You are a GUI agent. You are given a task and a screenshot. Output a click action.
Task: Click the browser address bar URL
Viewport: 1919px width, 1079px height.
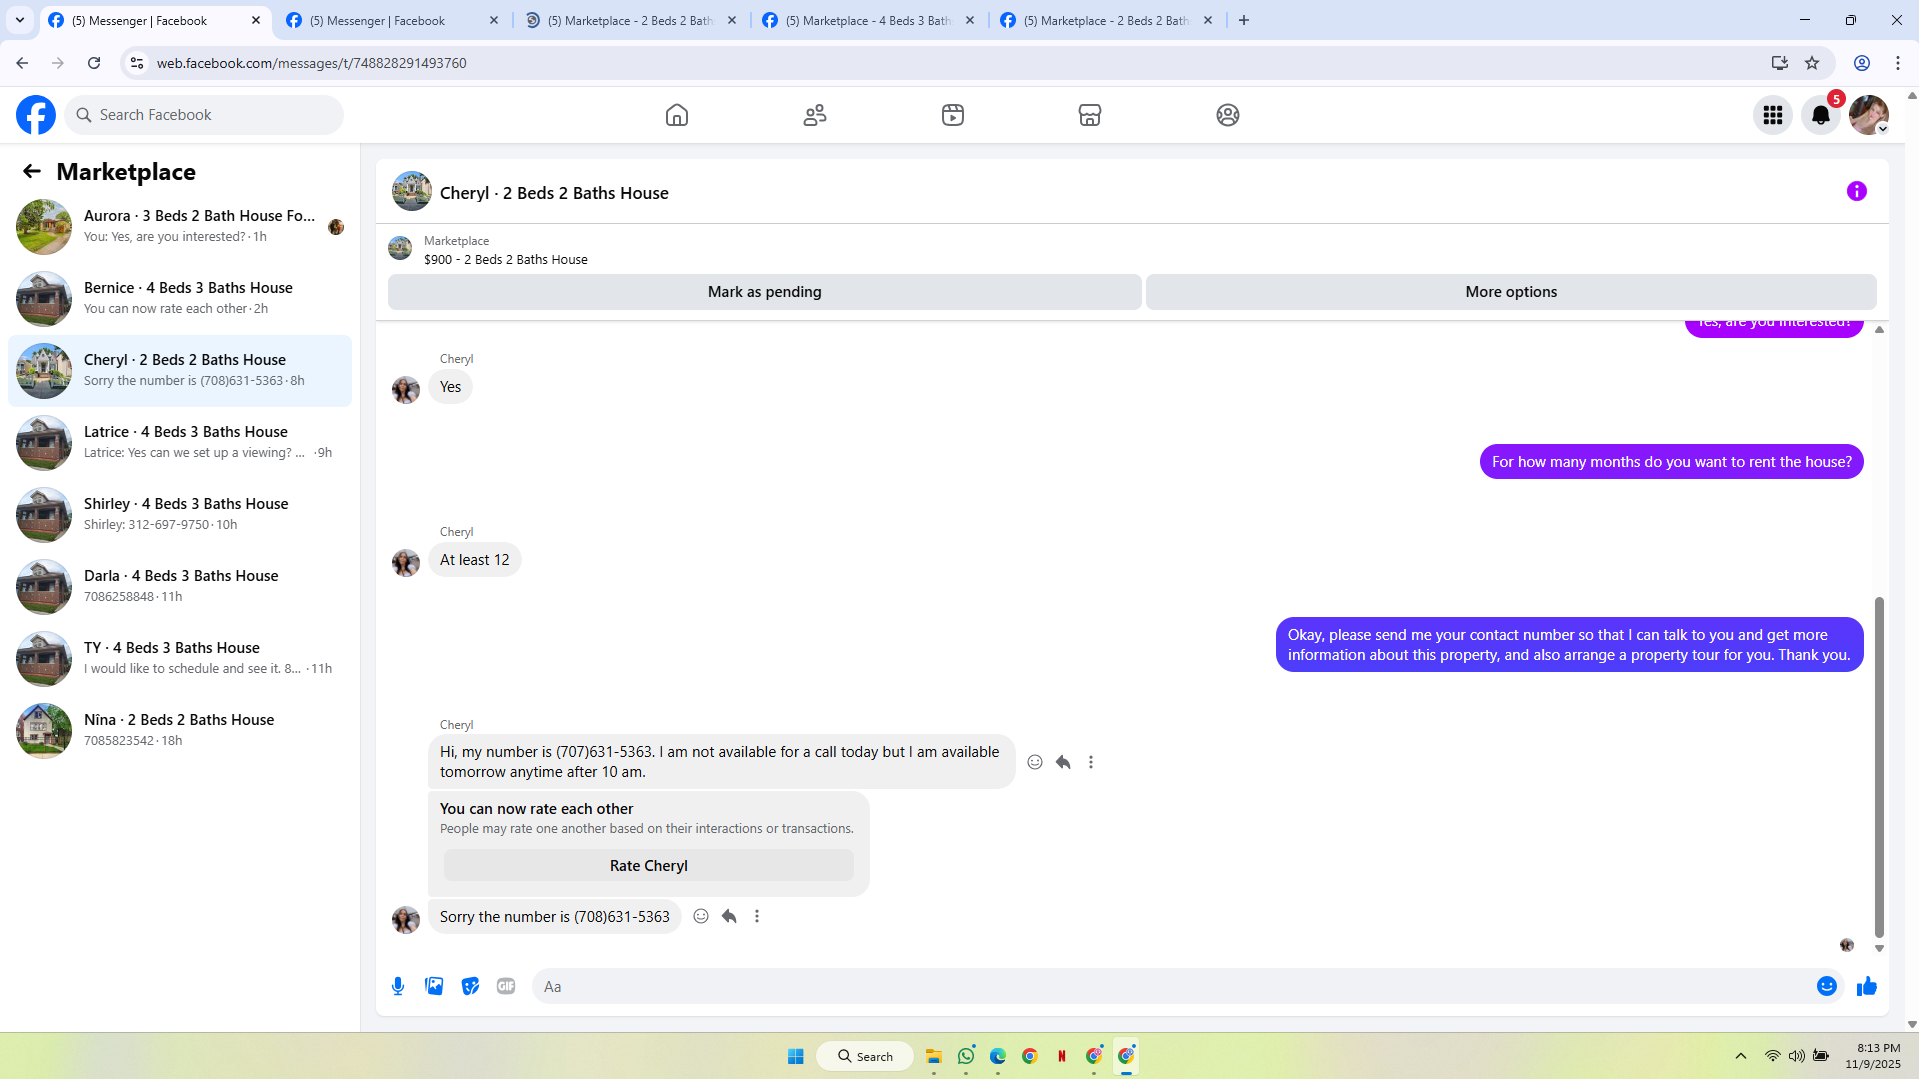(311, 63)
